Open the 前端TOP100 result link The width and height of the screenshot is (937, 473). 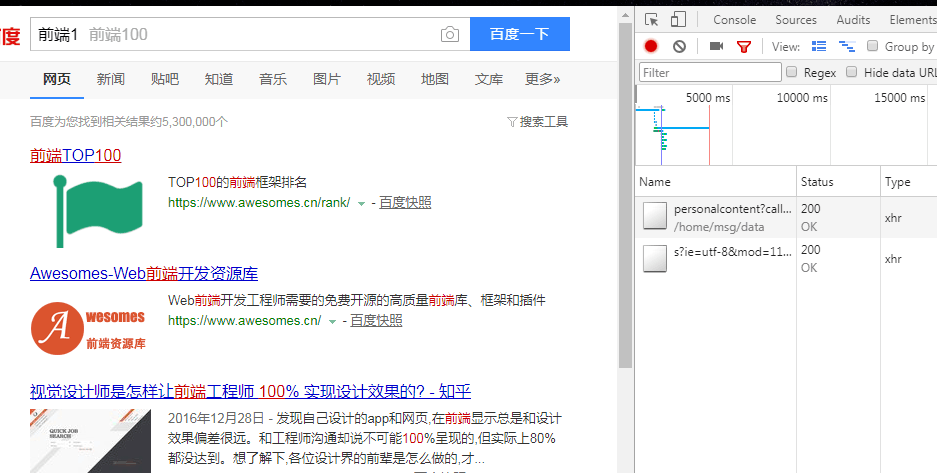(75, 155)
